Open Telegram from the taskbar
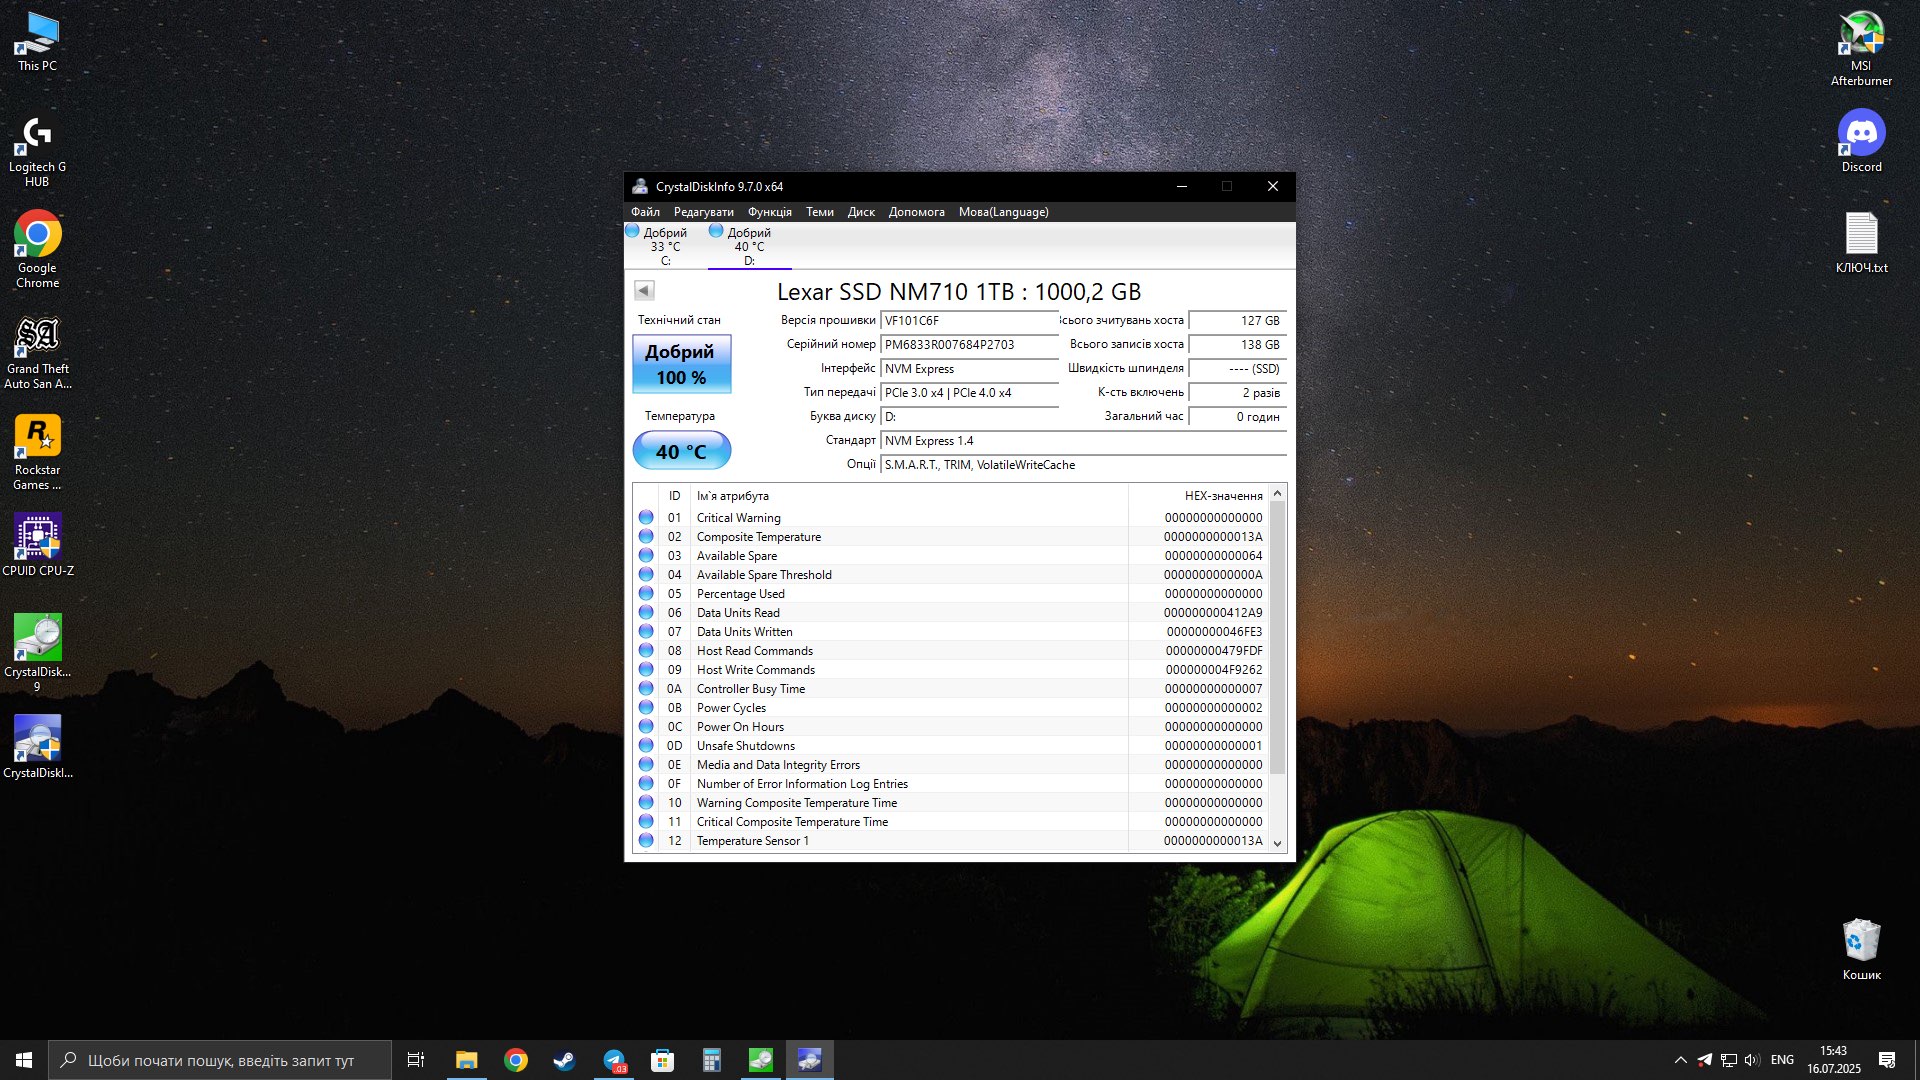 pos(614,1060)
